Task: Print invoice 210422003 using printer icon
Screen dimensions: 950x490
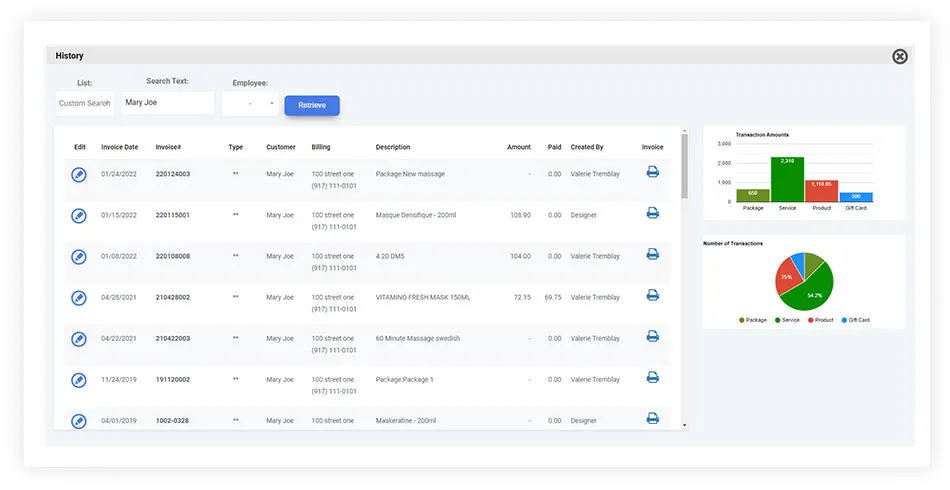Action: (653, 336)
